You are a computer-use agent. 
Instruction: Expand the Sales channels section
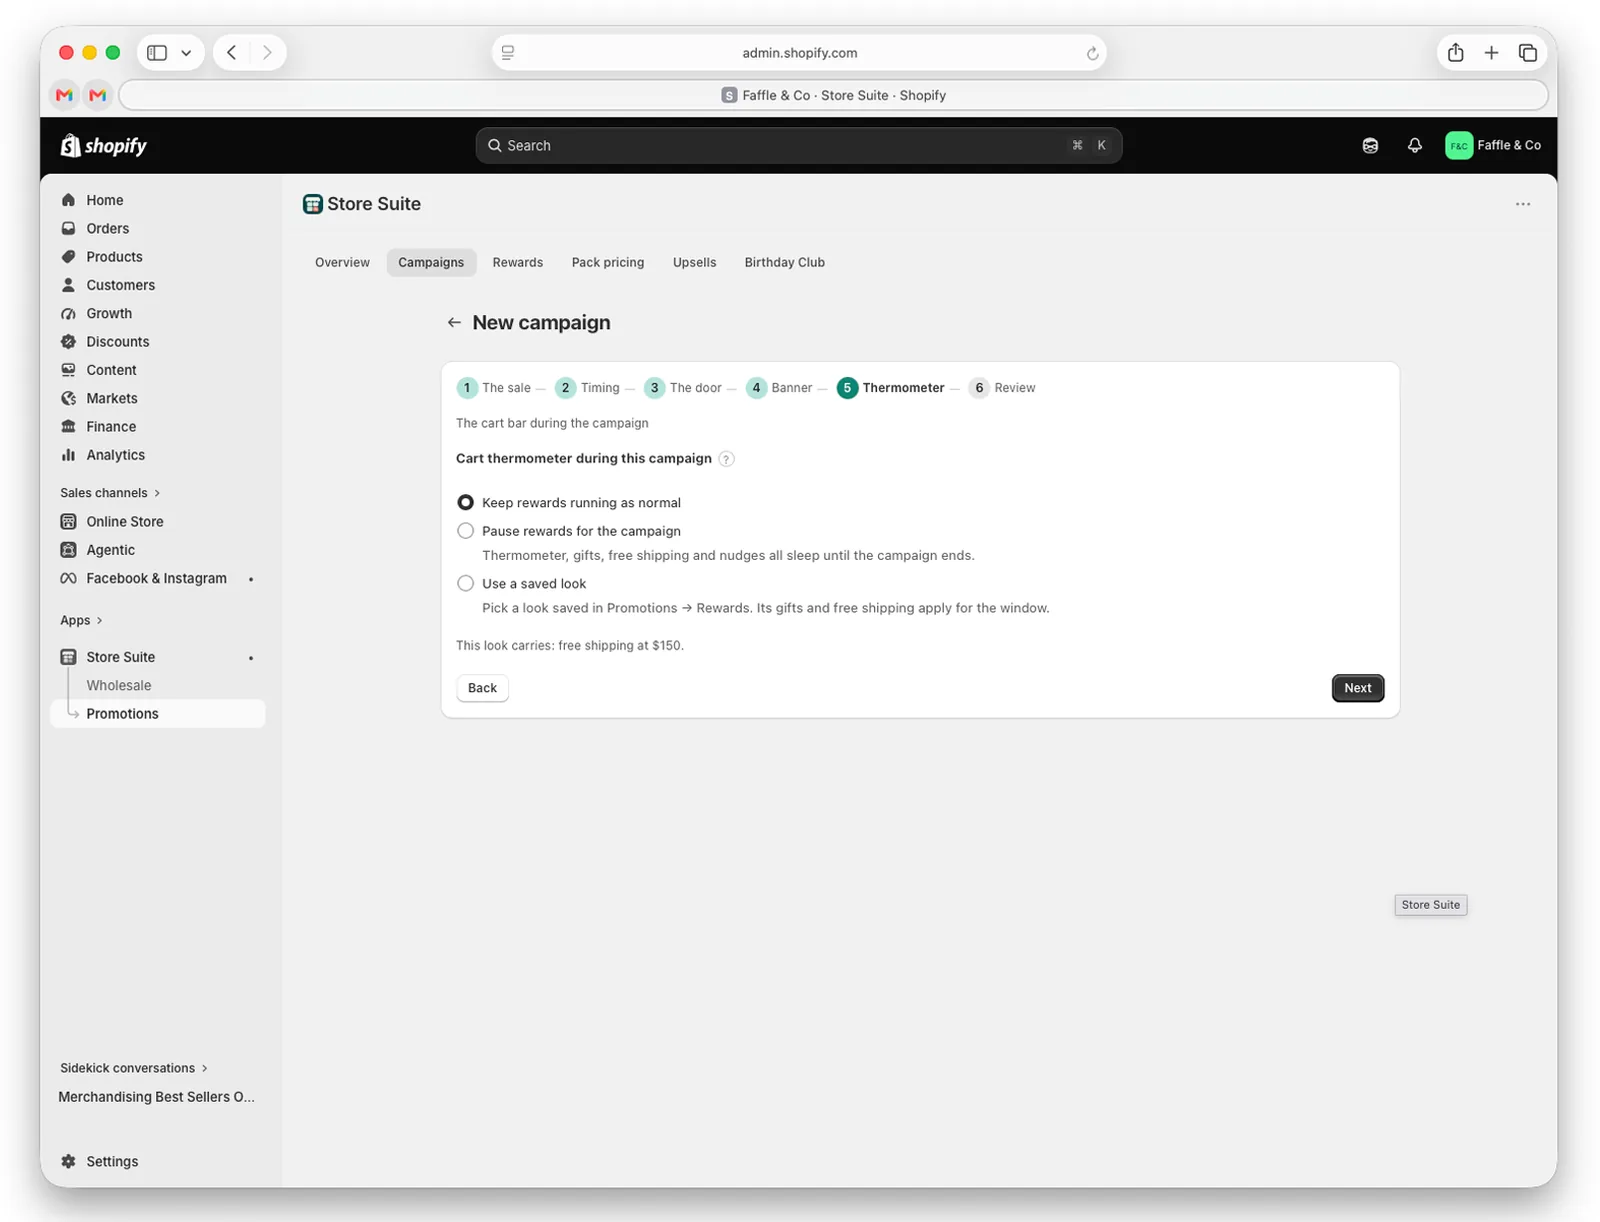coord(110,493)
